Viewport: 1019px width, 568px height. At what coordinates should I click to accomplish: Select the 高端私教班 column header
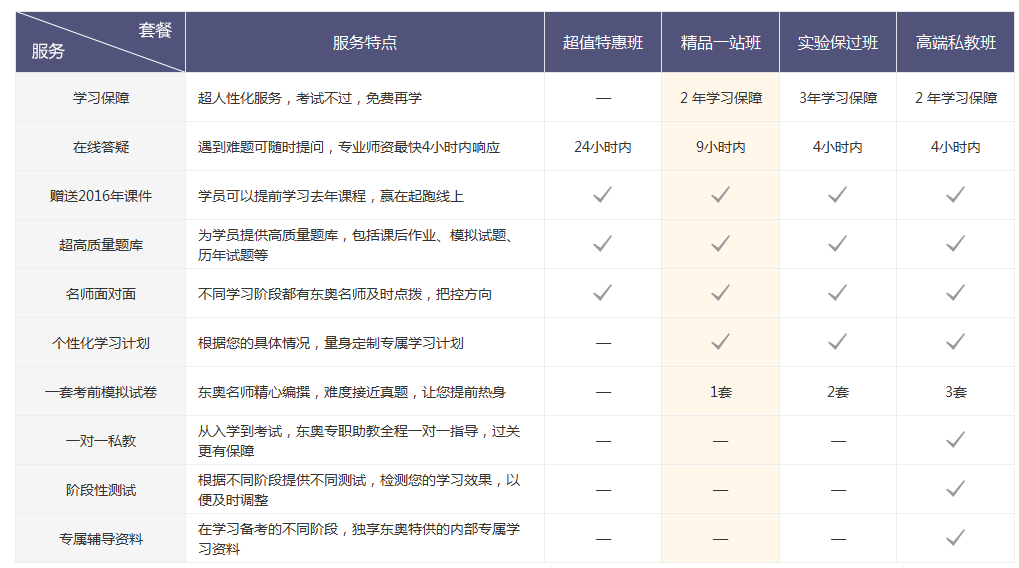[955, 43]
